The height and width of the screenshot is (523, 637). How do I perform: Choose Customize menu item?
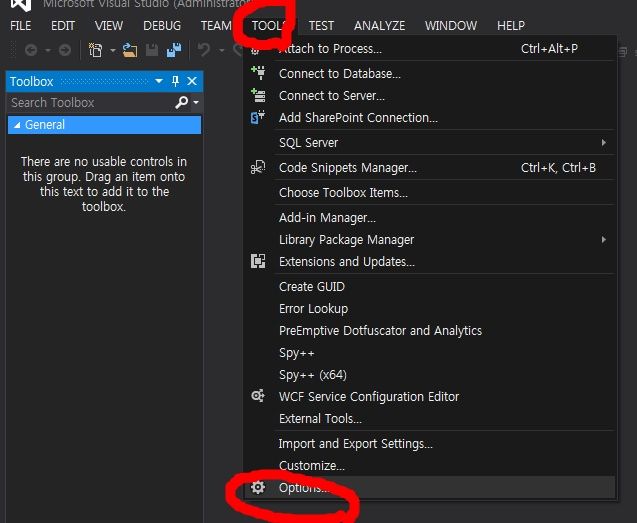point(431,466)
